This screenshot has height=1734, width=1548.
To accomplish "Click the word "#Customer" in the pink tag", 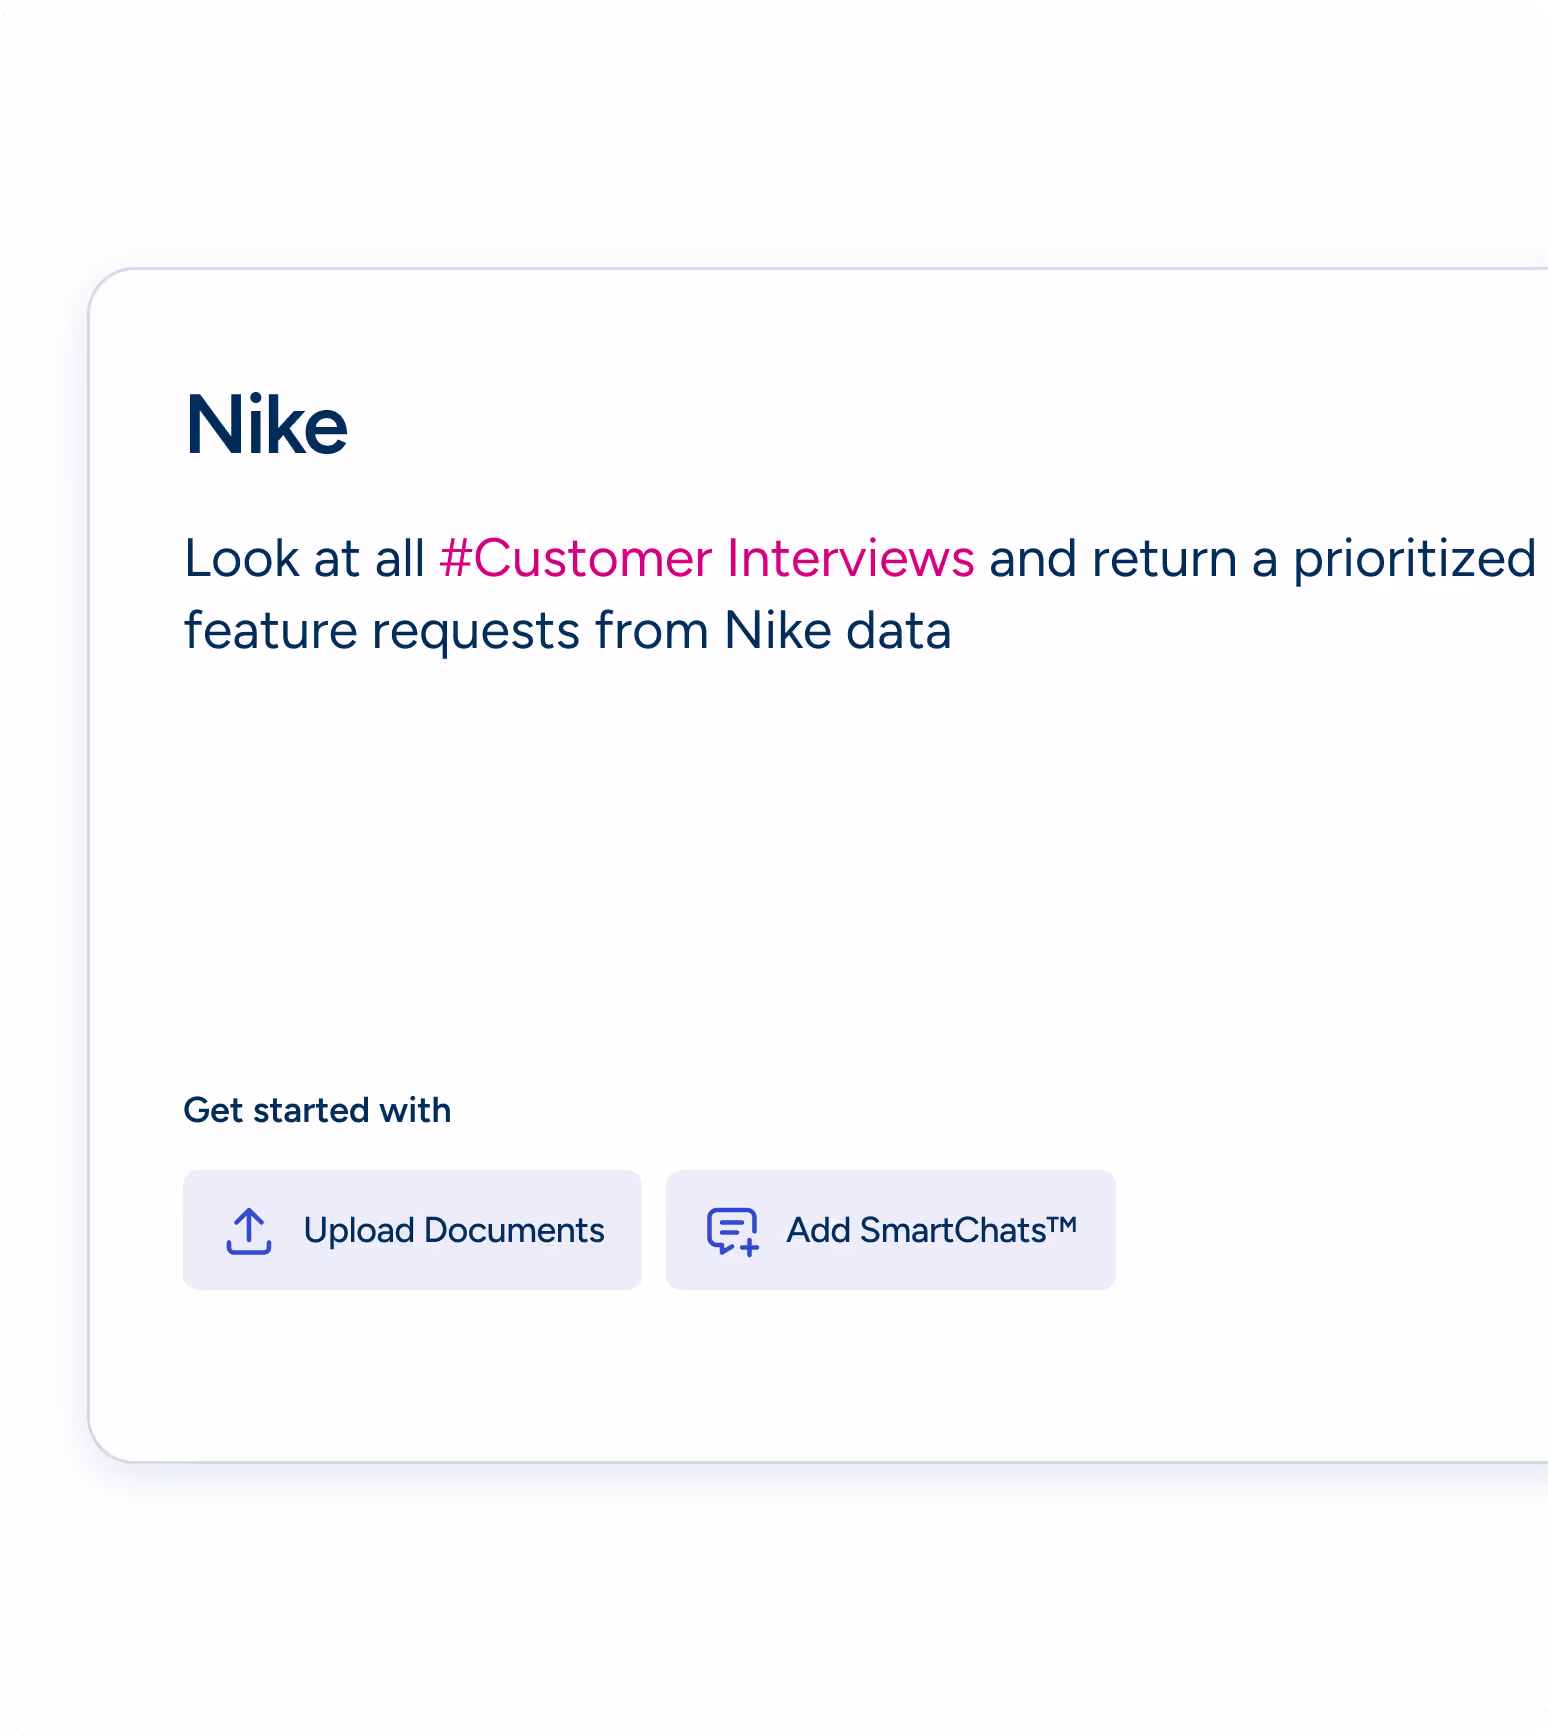I will point(576,558).
